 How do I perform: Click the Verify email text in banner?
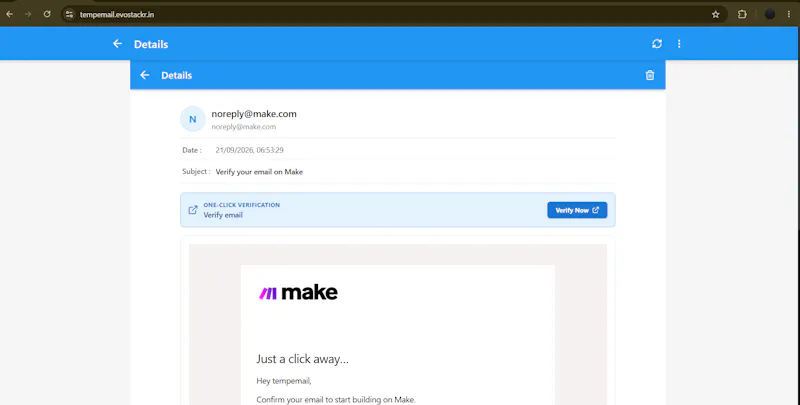223,215
